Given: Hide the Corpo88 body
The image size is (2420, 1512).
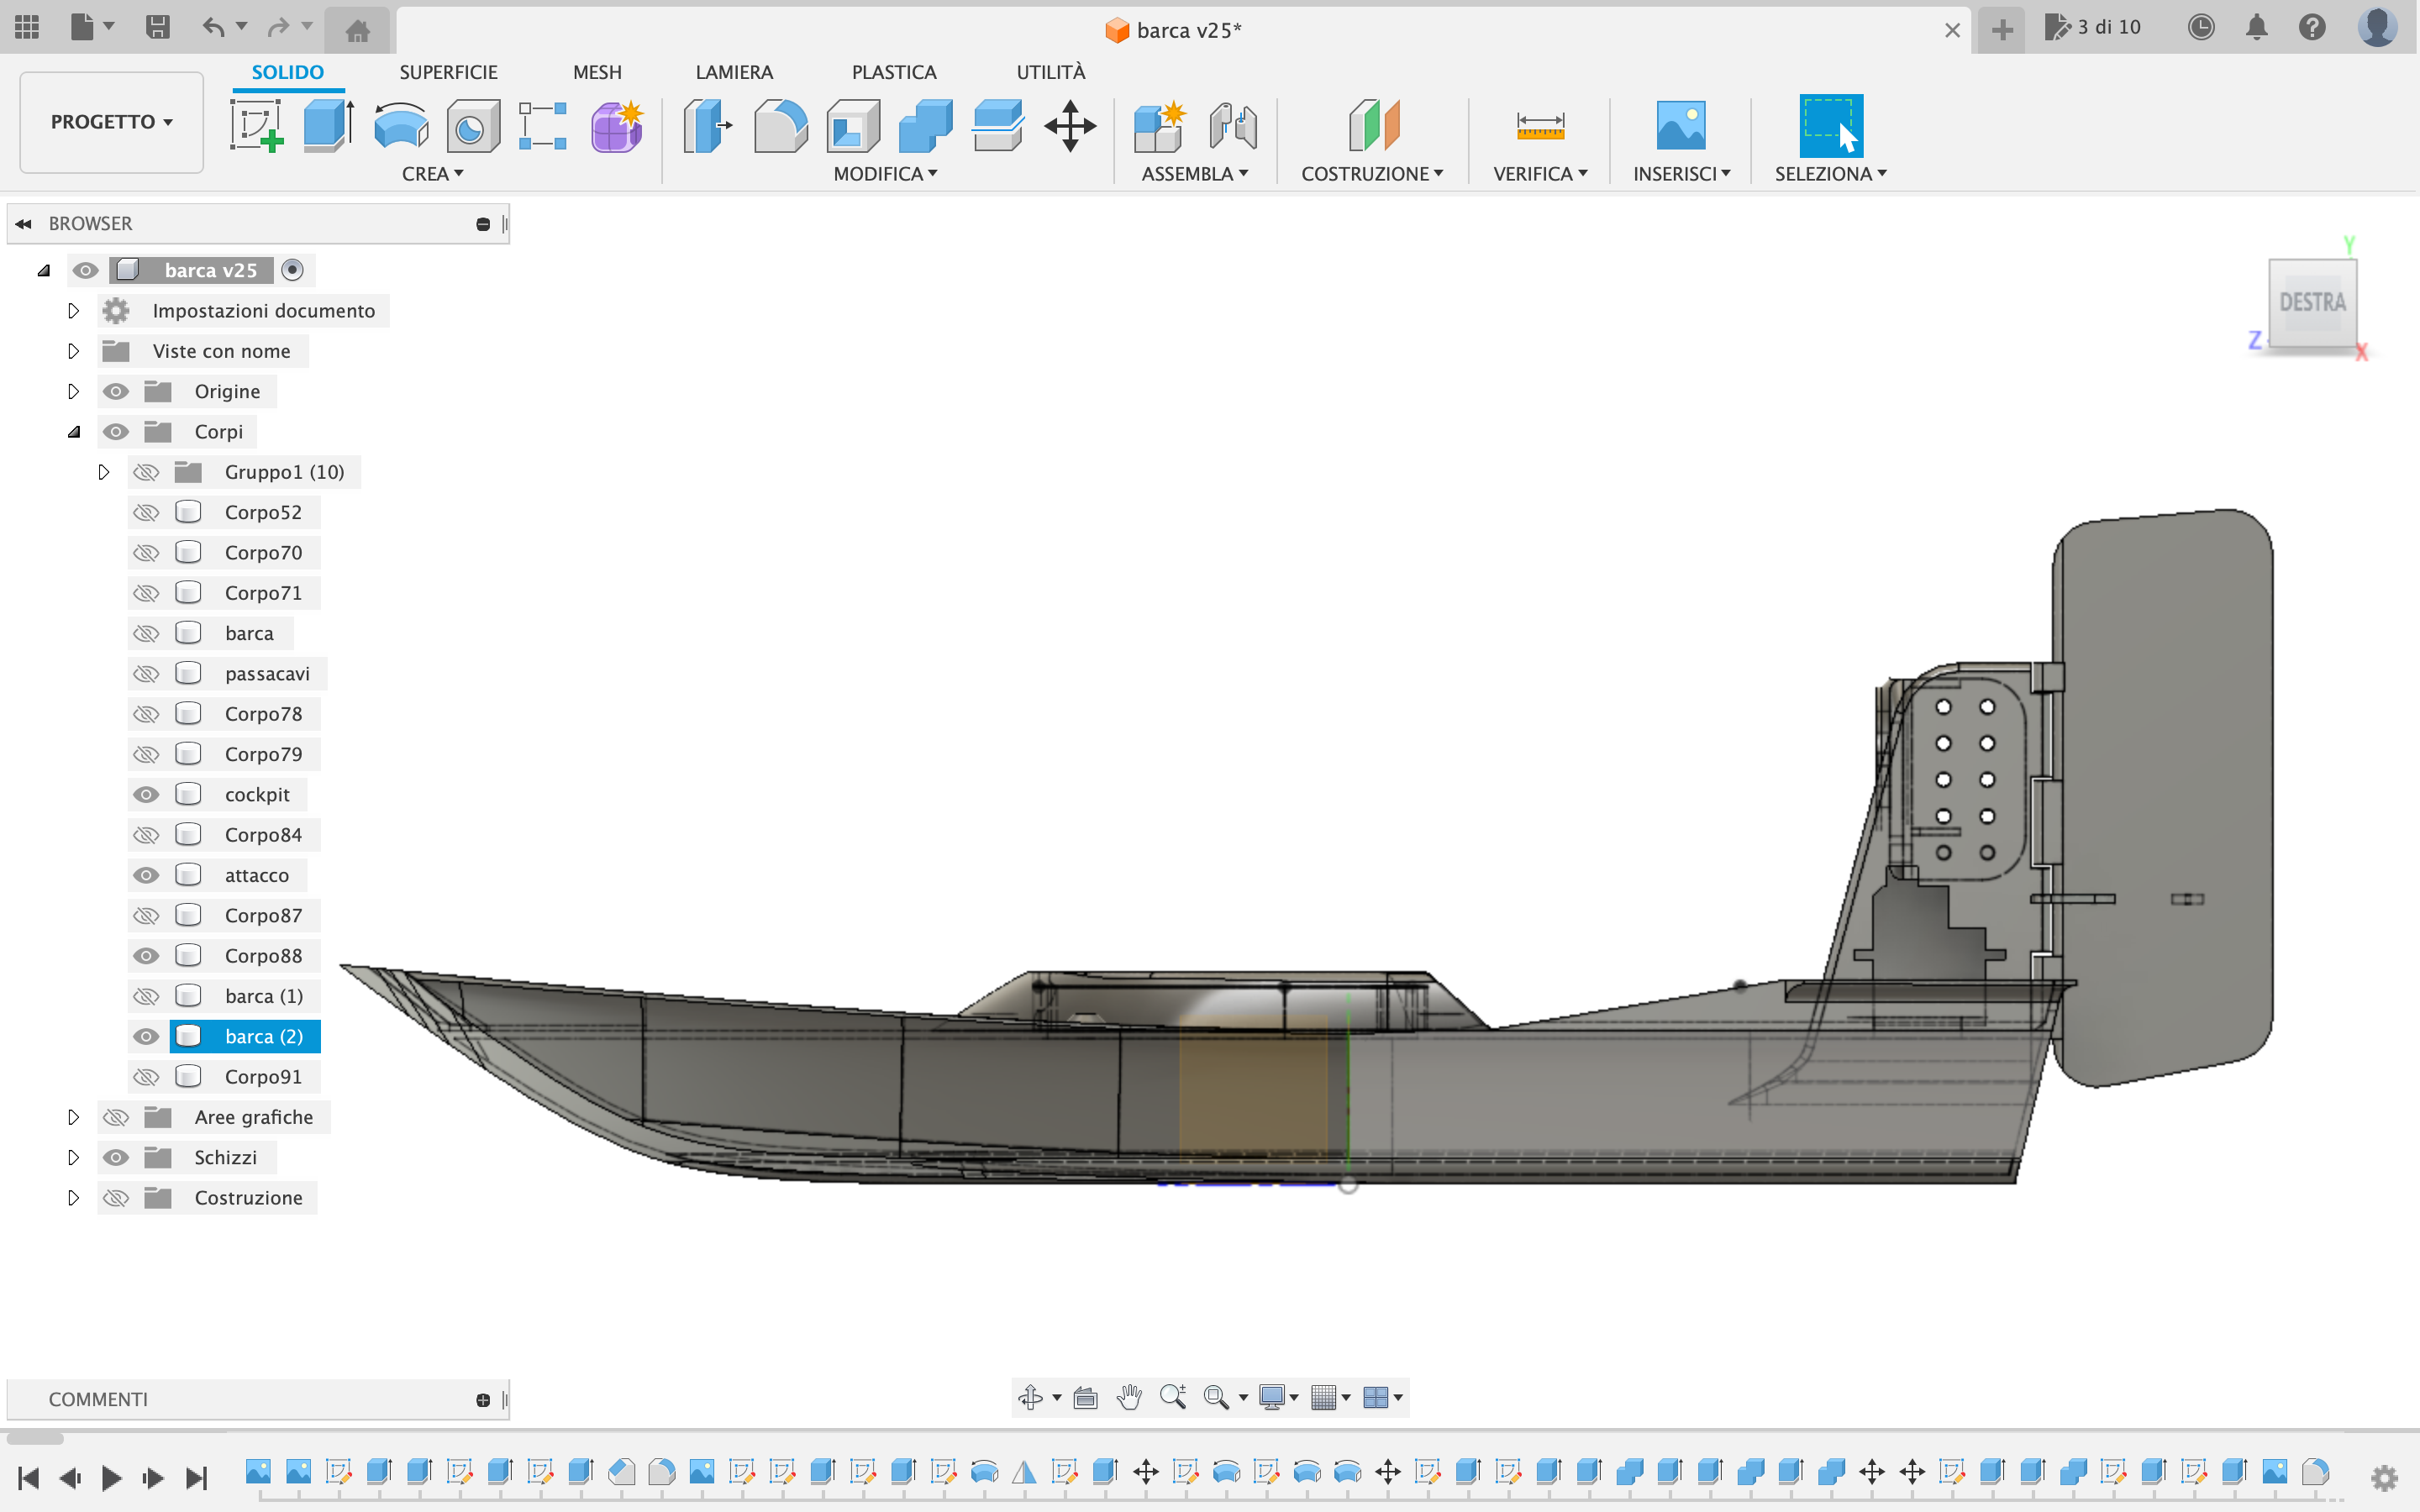Looking at the screenshot, I should click(146, 955).
